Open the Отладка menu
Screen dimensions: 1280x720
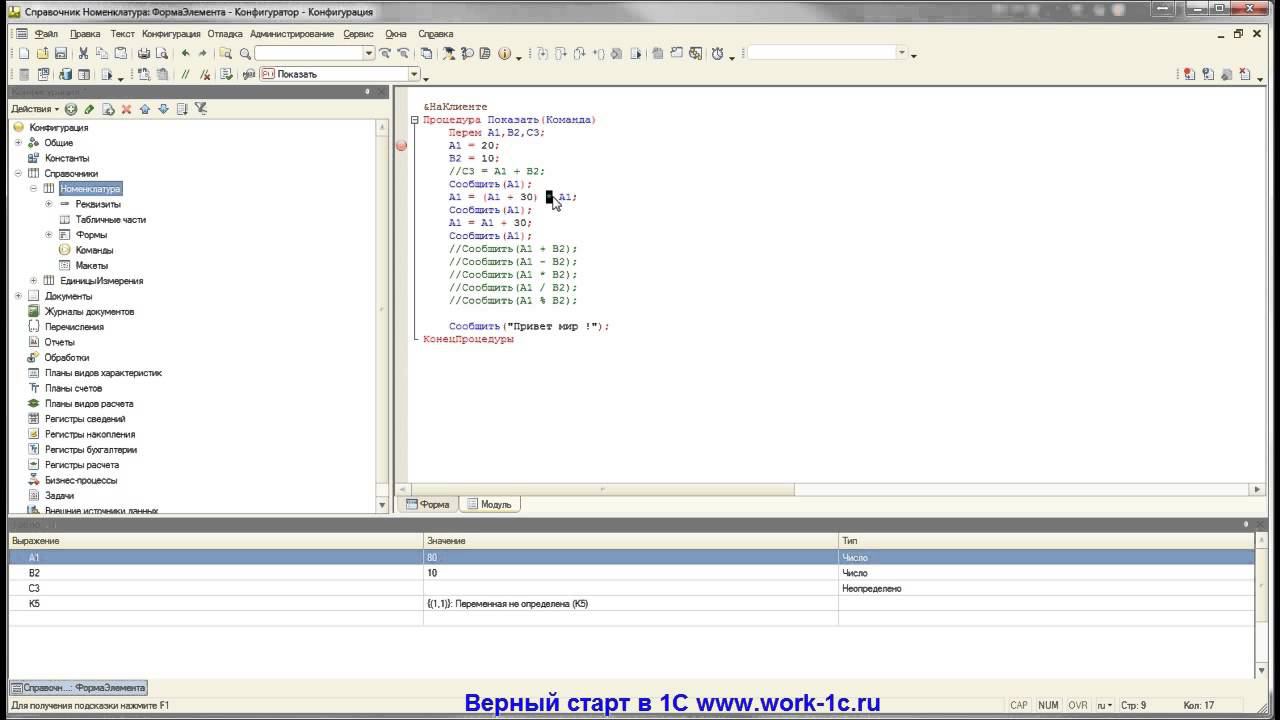click(x=225, y=34)
